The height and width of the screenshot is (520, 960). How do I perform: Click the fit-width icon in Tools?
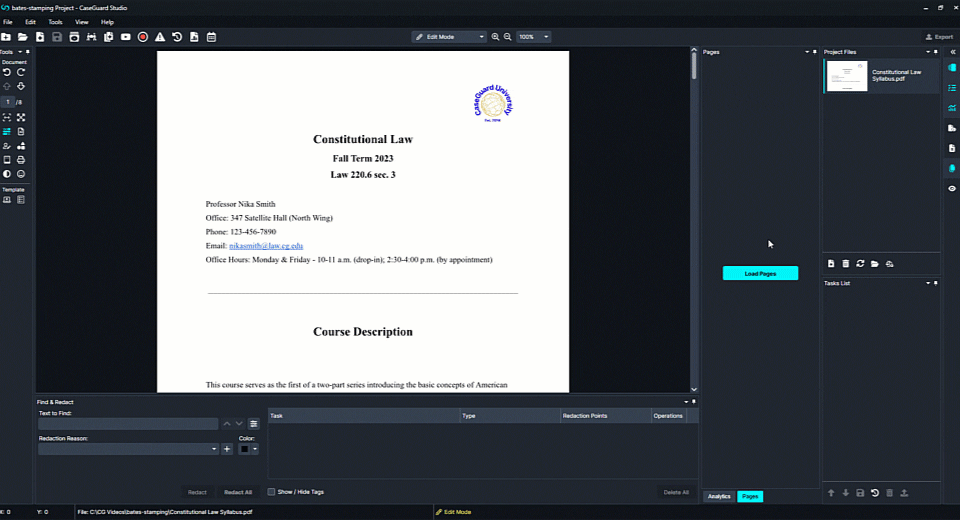click(x=7, y=117)
